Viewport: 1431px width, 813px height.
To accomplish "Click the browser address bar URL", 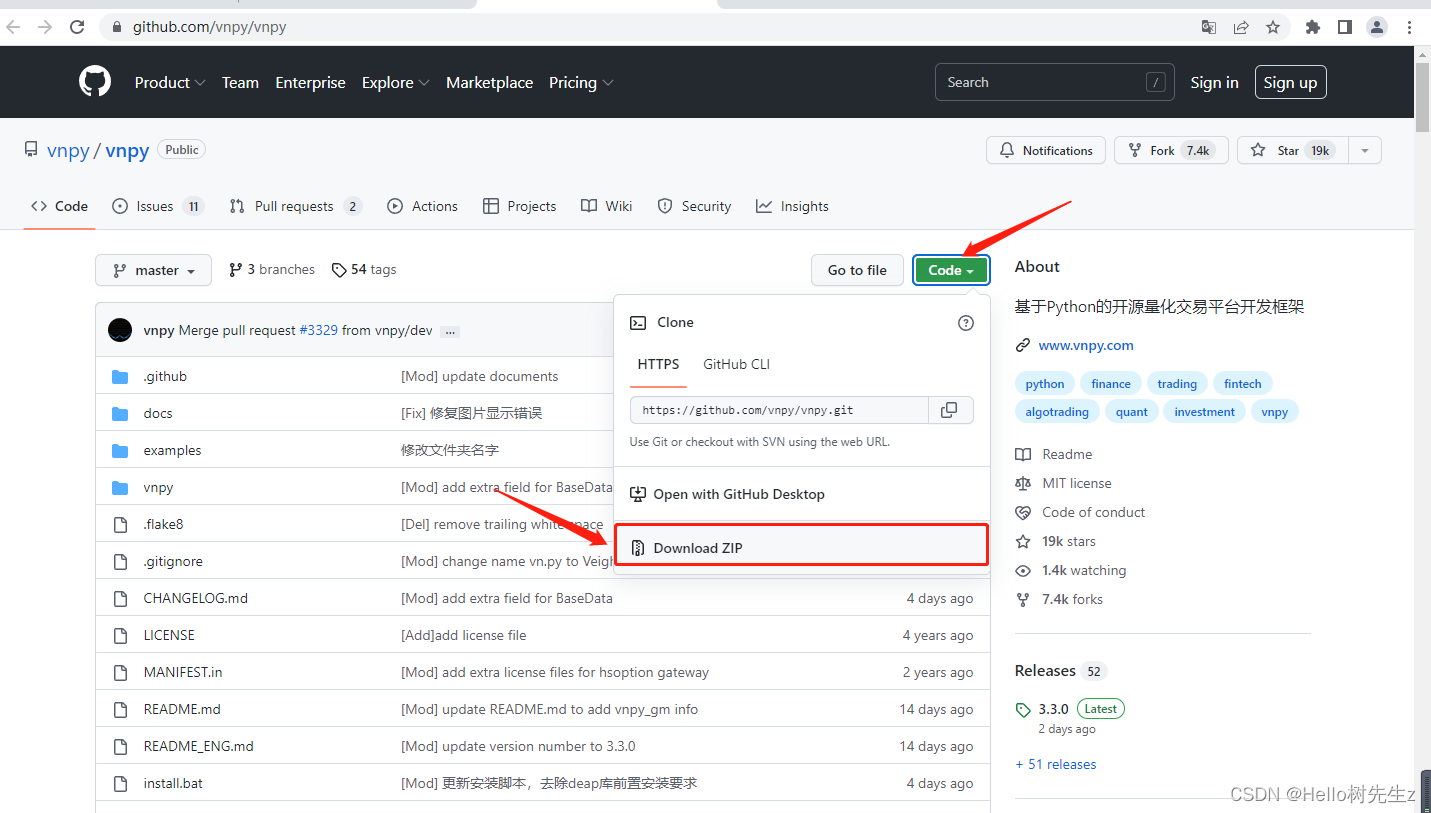I will click(x=209, y=27).
